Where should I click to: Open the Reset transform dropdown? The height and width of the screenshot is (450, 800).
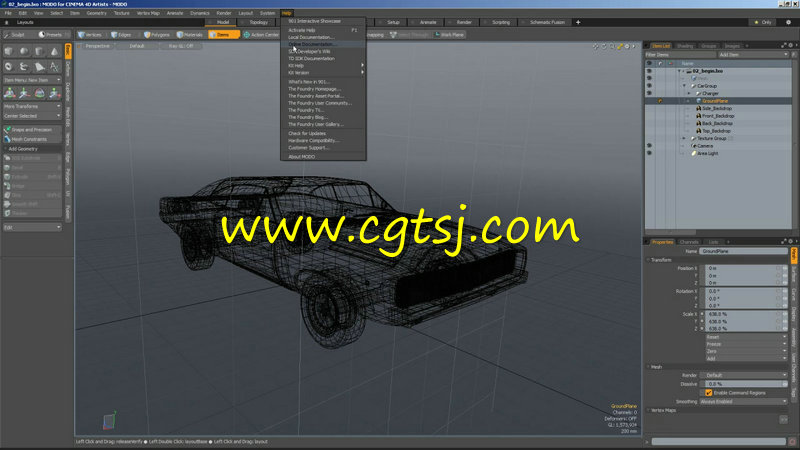[746, 337]
